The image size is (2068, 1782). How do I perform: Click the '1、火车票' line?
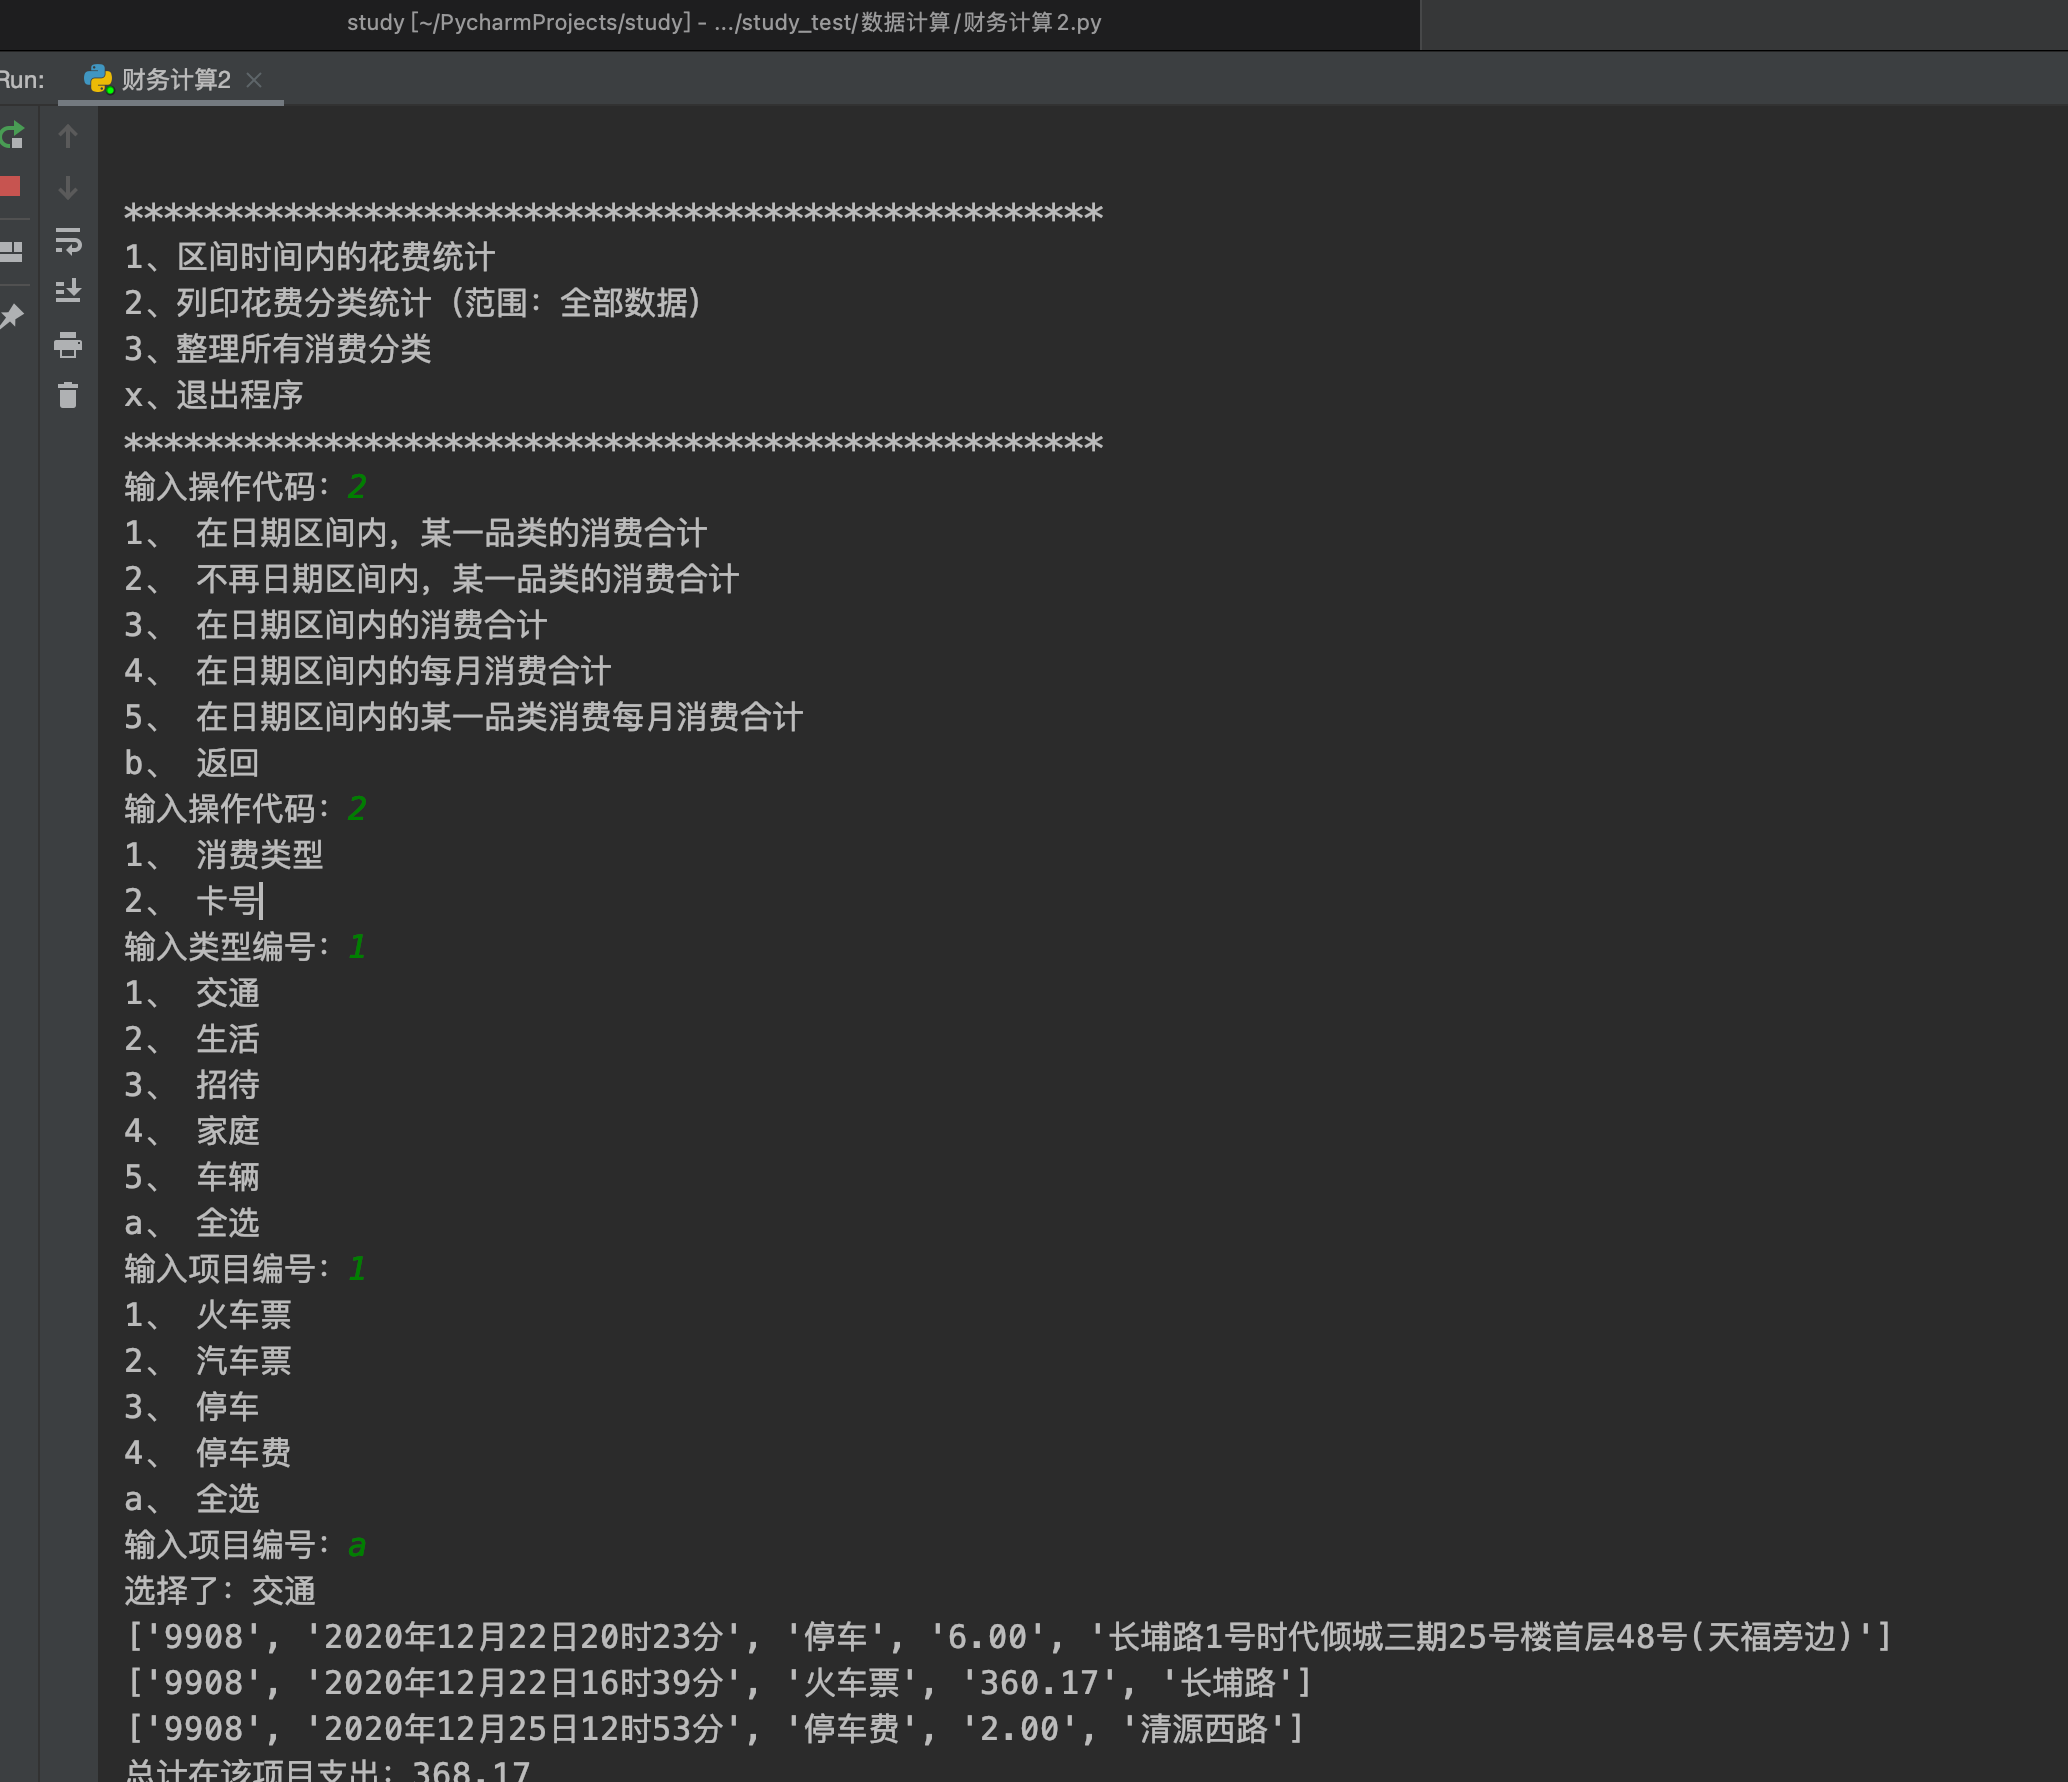pyautogui.click(x=207, y=1315)
